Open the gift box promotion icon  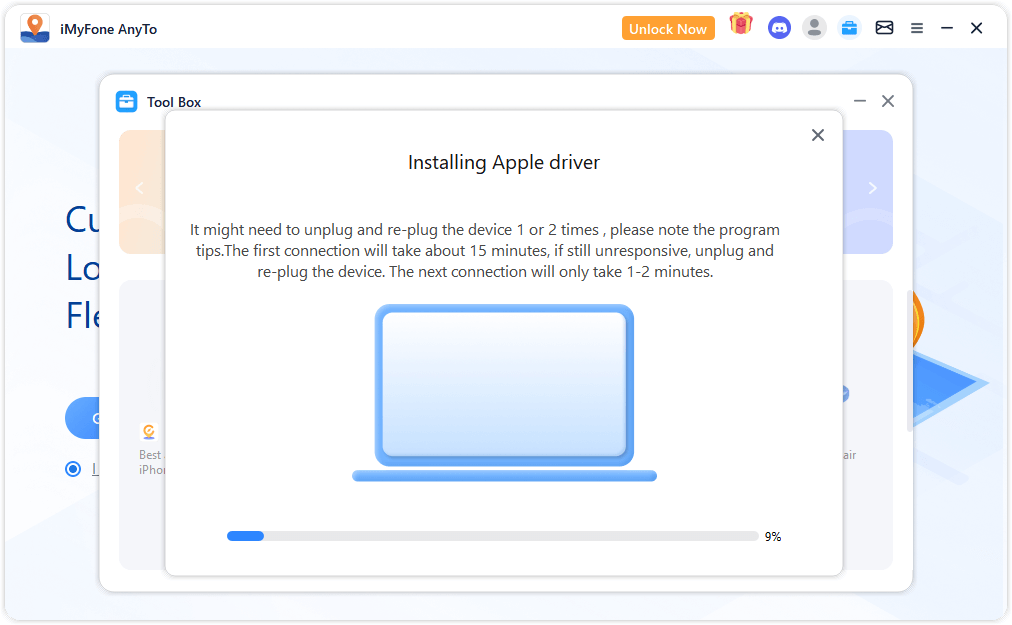[x=741, y=25]
